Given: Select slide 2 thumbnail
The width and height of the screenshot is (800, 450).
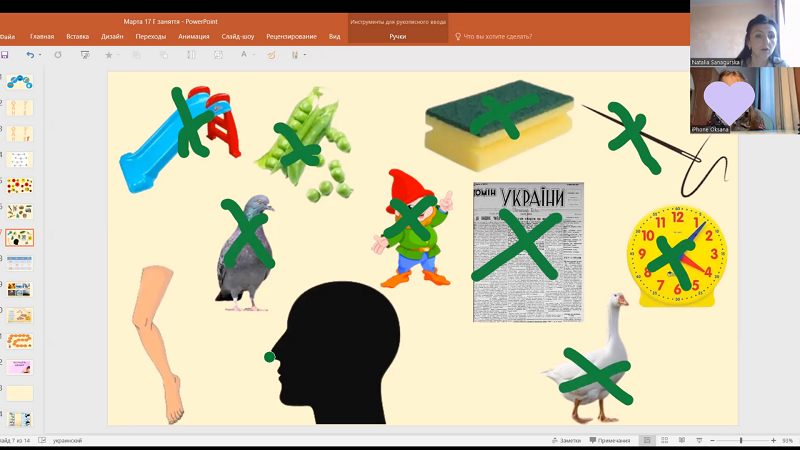Looking at the screenshot, I should (x=20, y=108).
